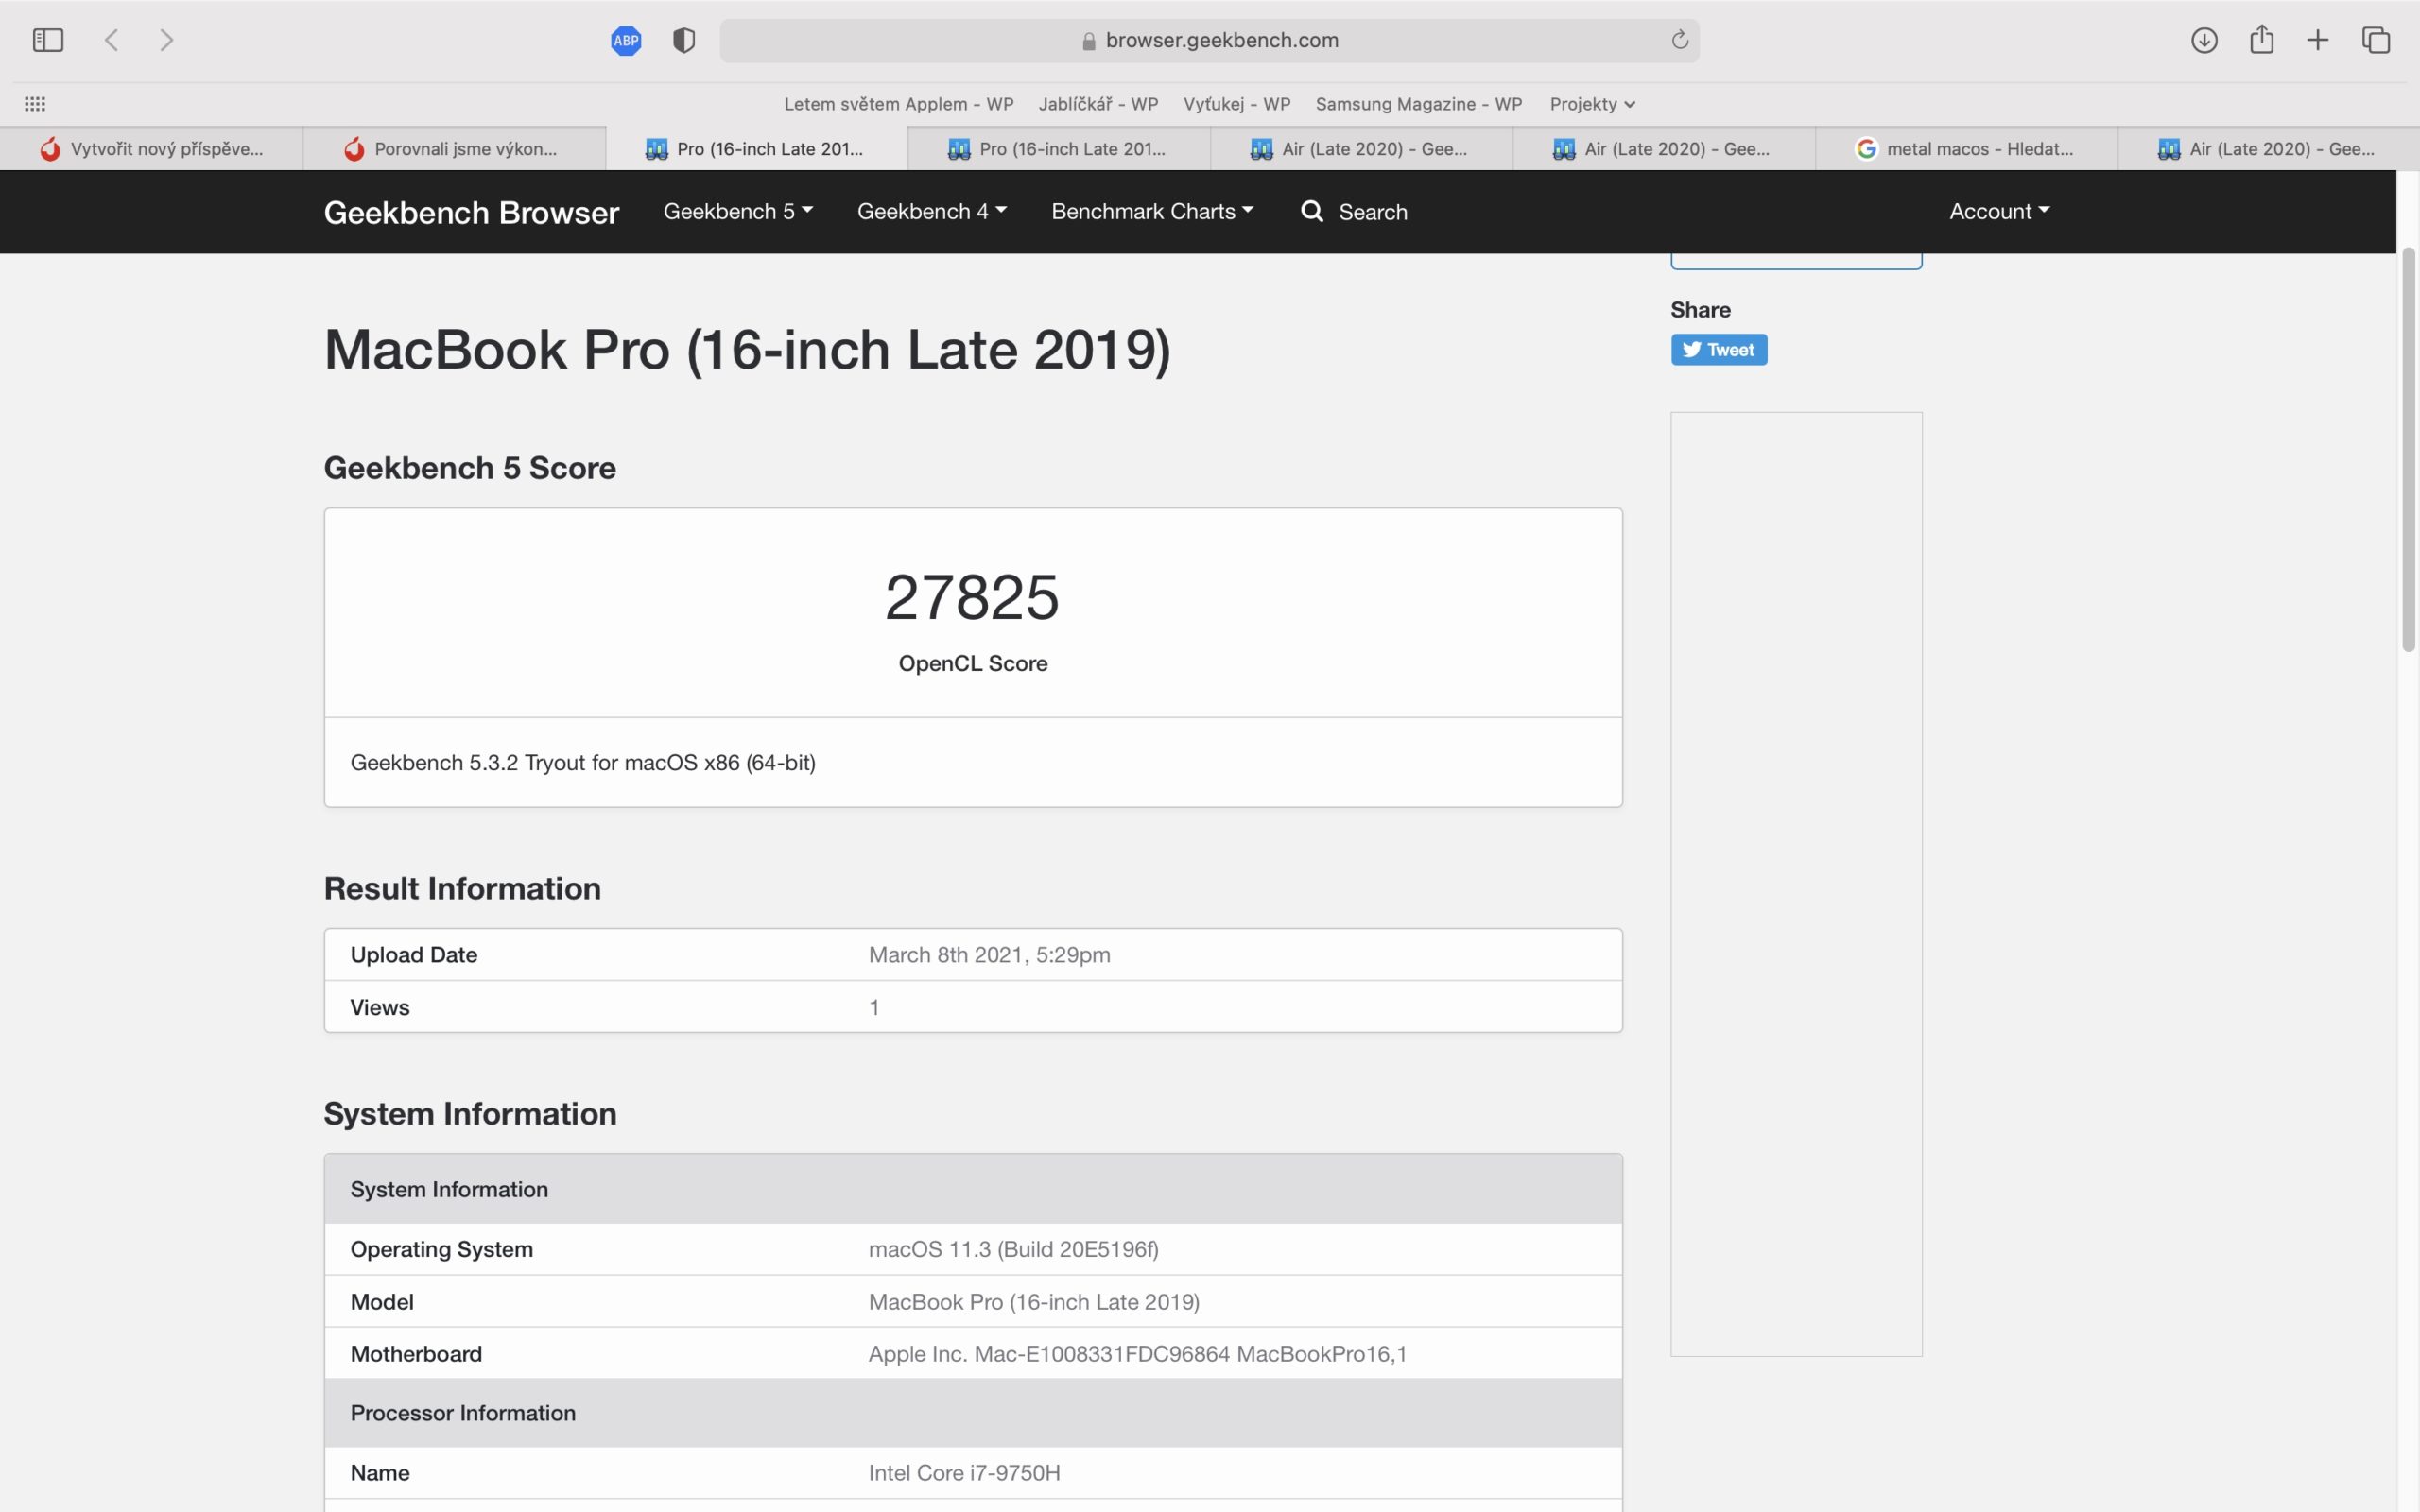Click the page's vertical scrollbar
The width and height of the screenshot is (2420, 1512).
tap(2408, 450)
